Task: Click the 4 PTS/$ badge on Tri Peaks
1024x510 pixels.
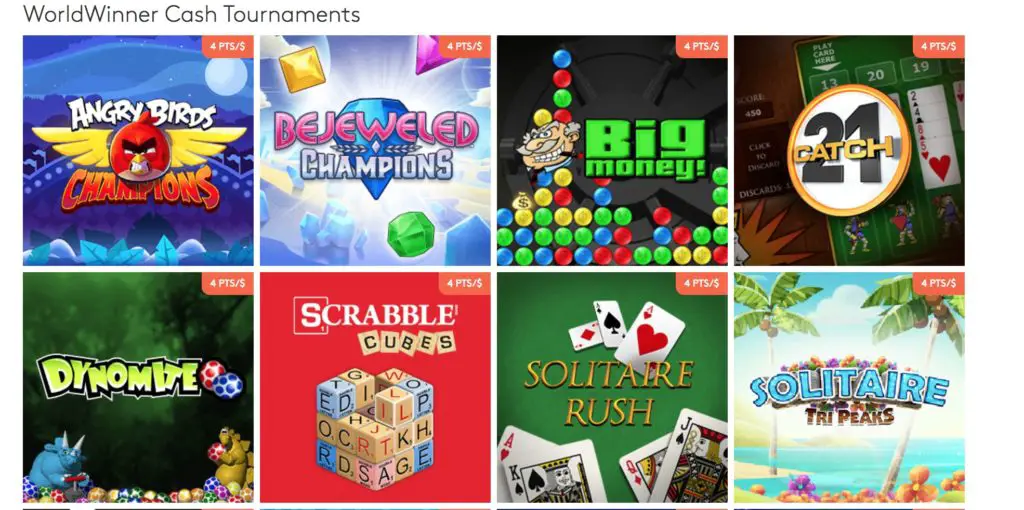Action: 938,283
